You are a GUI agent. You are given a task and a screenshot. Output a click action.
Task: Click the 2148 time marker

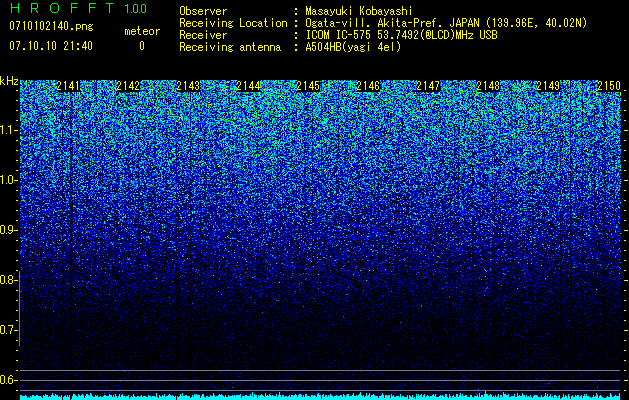tap(488, 86)
